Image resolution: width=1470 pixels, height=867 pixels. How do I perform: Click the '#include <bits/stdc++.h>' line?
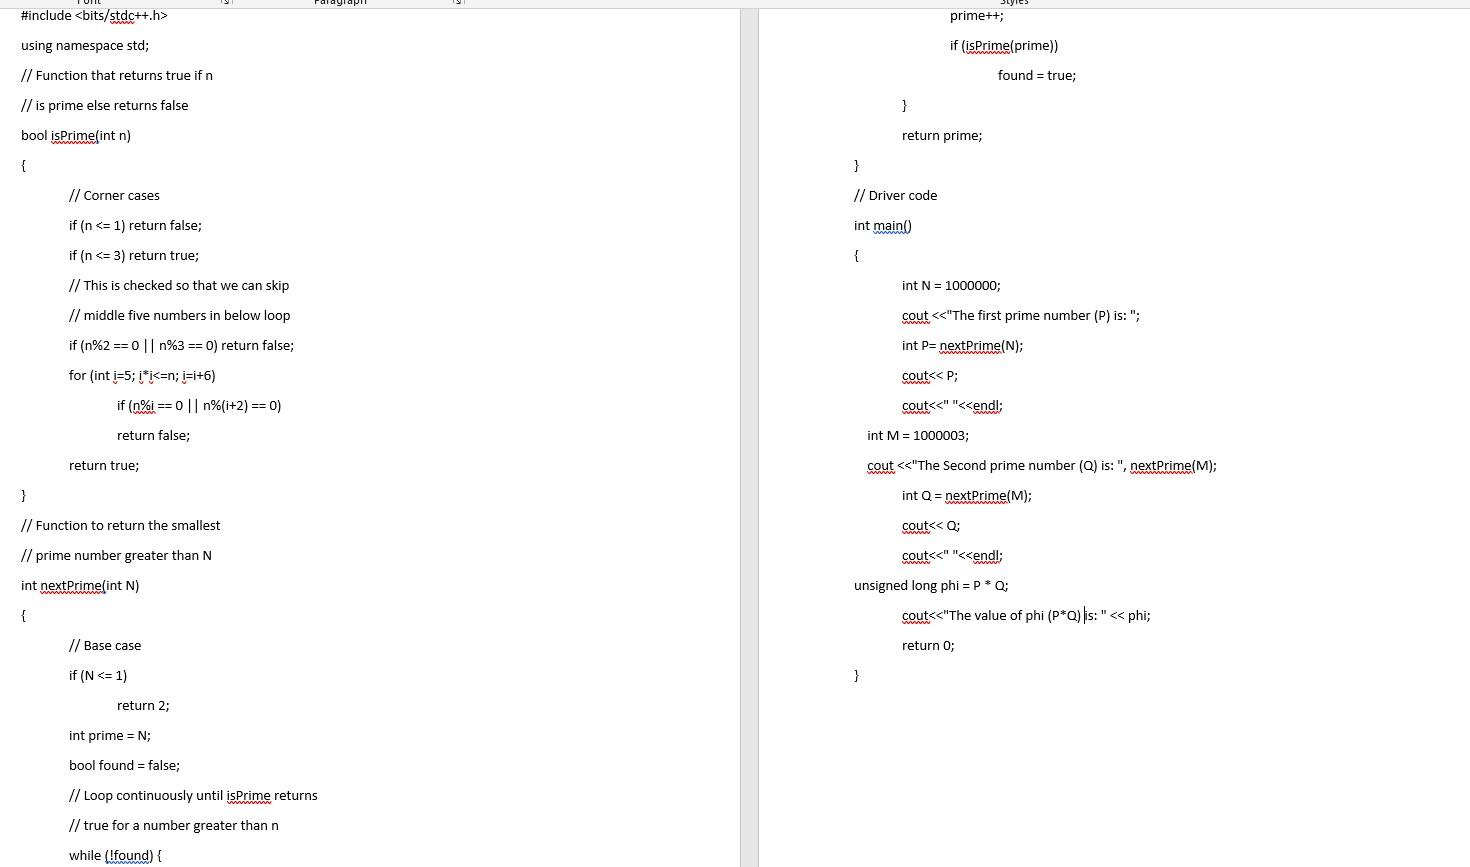point(94,15)
